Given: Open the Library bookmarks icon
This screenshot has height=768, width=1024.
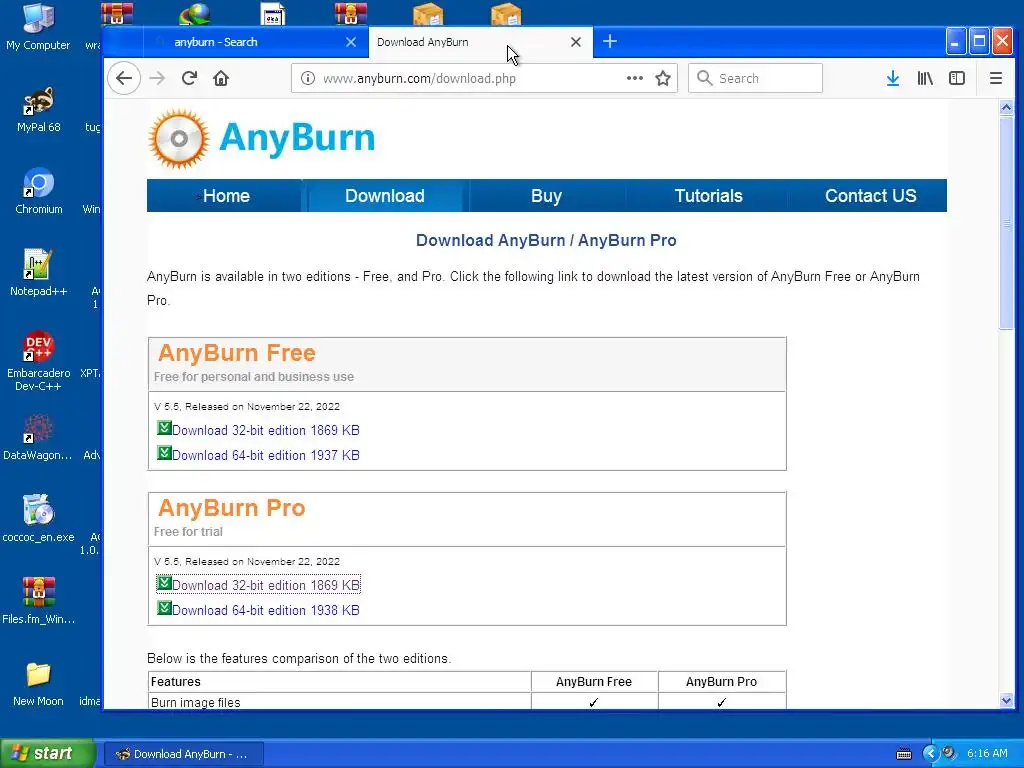Looking at the screenshot, I should (925, 78).
